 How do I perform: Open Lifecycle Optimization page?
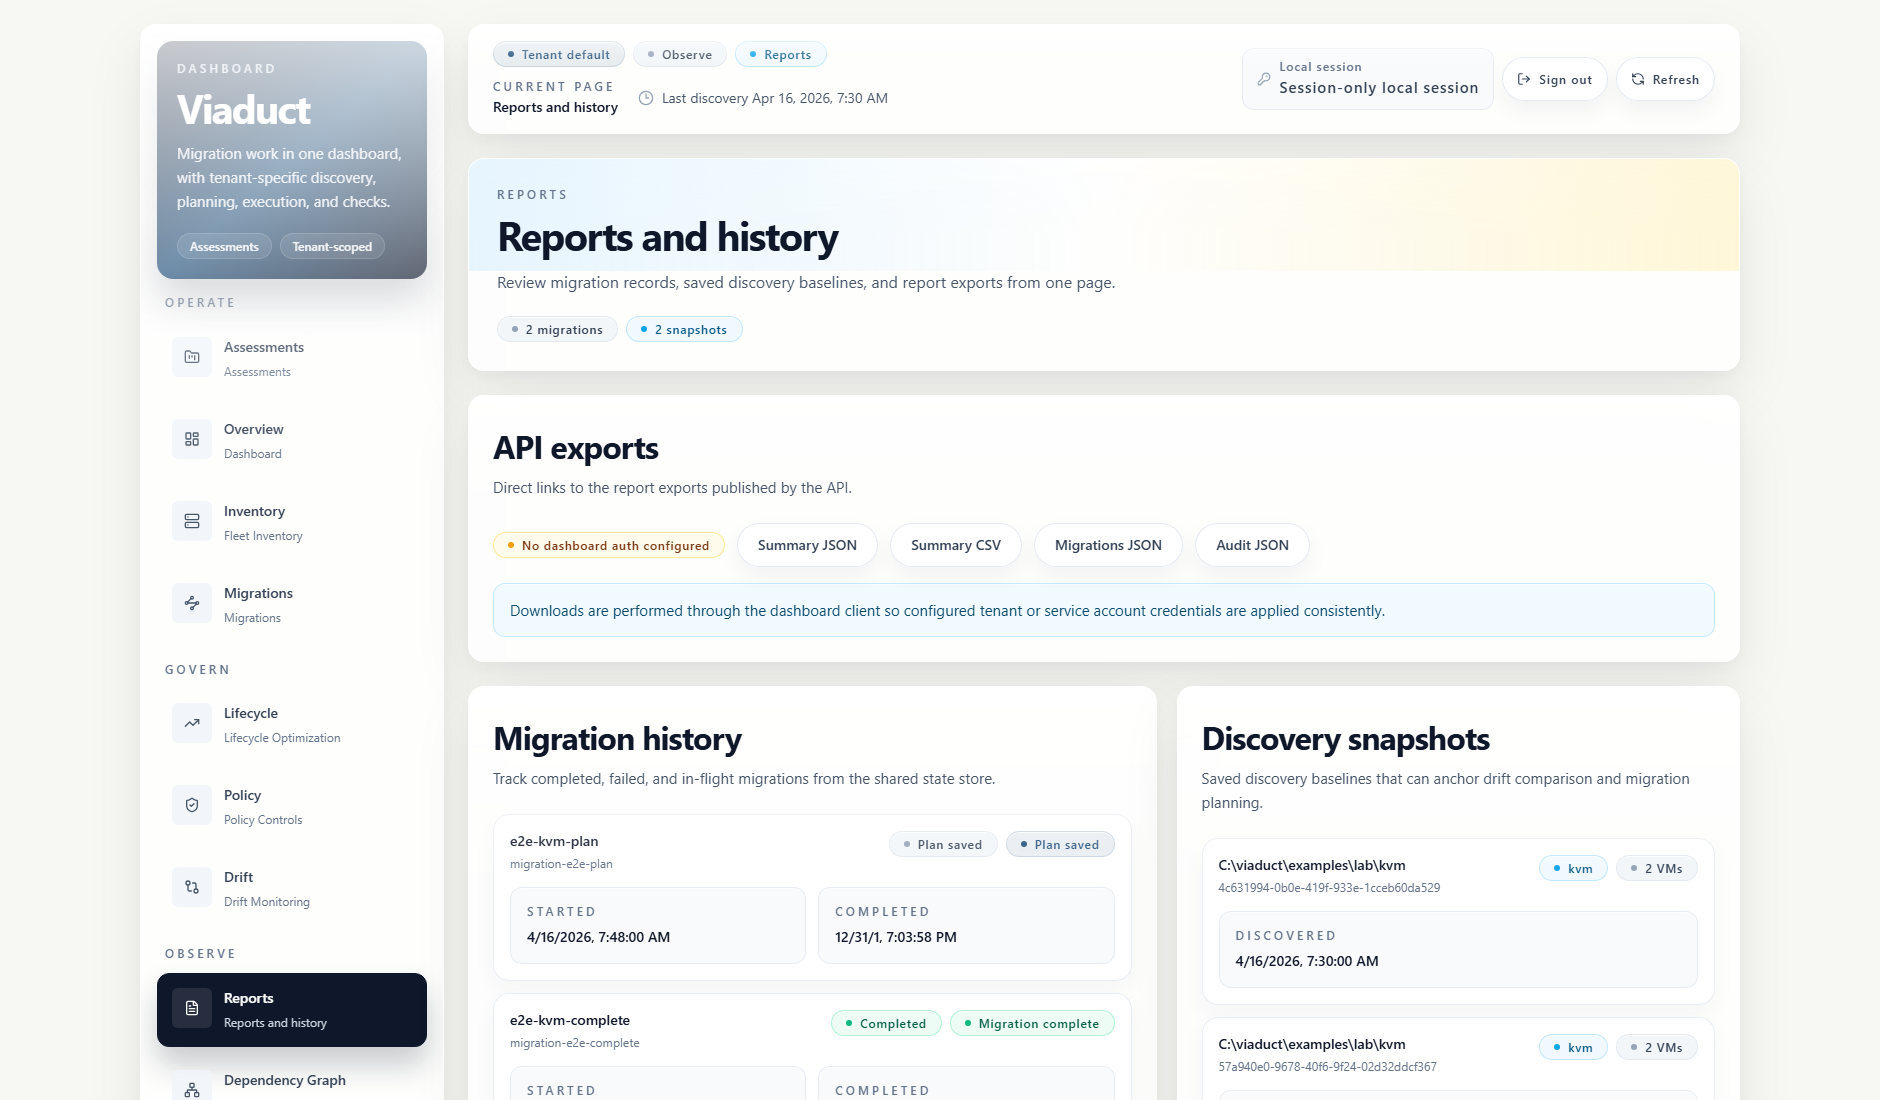click(x=292, y=724)
